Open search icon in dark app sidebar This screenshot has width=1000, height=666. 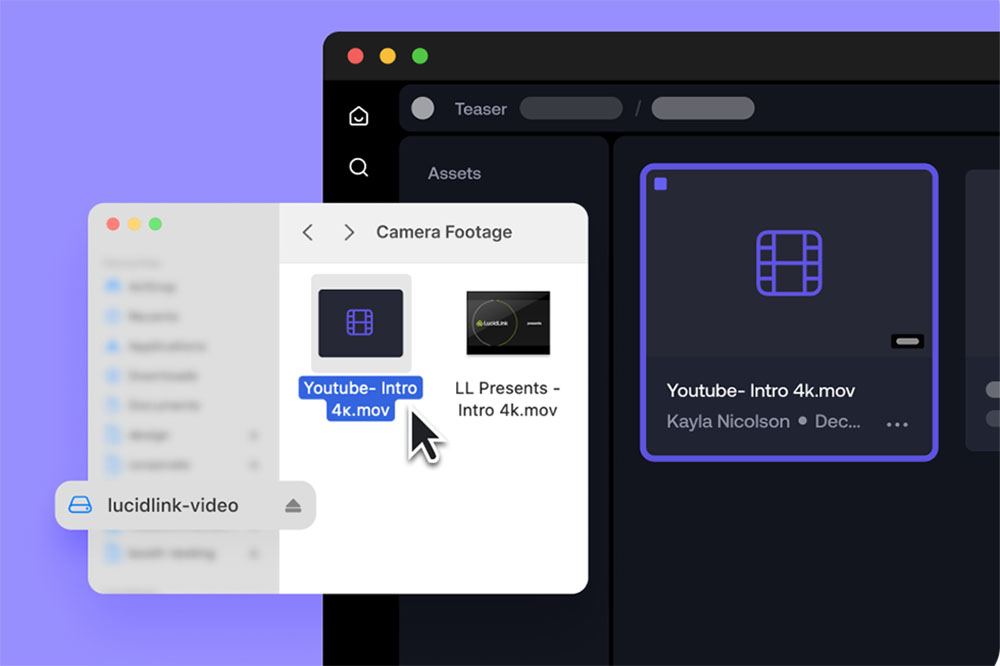(358, 167)
